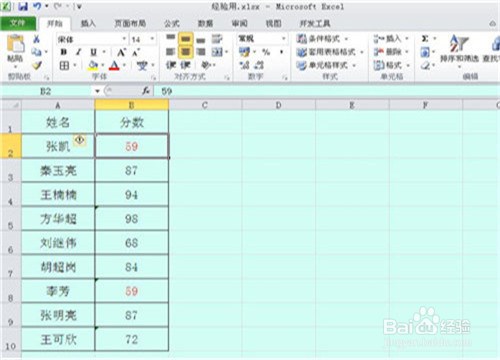Toggle wrap text in cell
This screenshot has height=360, width=500.
pos(217,39)
